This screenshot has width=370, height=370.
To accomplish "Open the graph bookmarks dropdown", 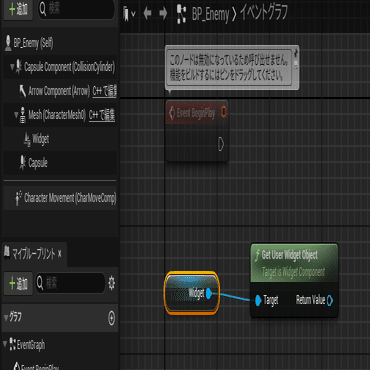I will [129, 14].
